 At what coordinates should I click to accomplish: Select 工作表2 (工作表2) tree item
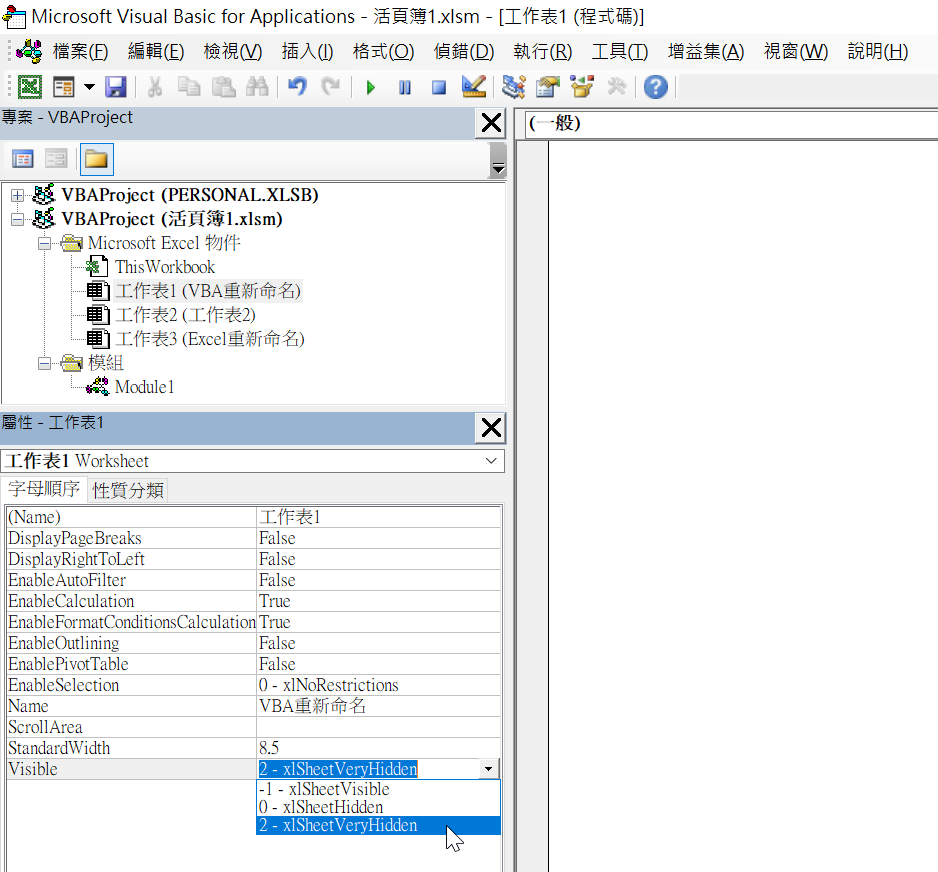185,315
